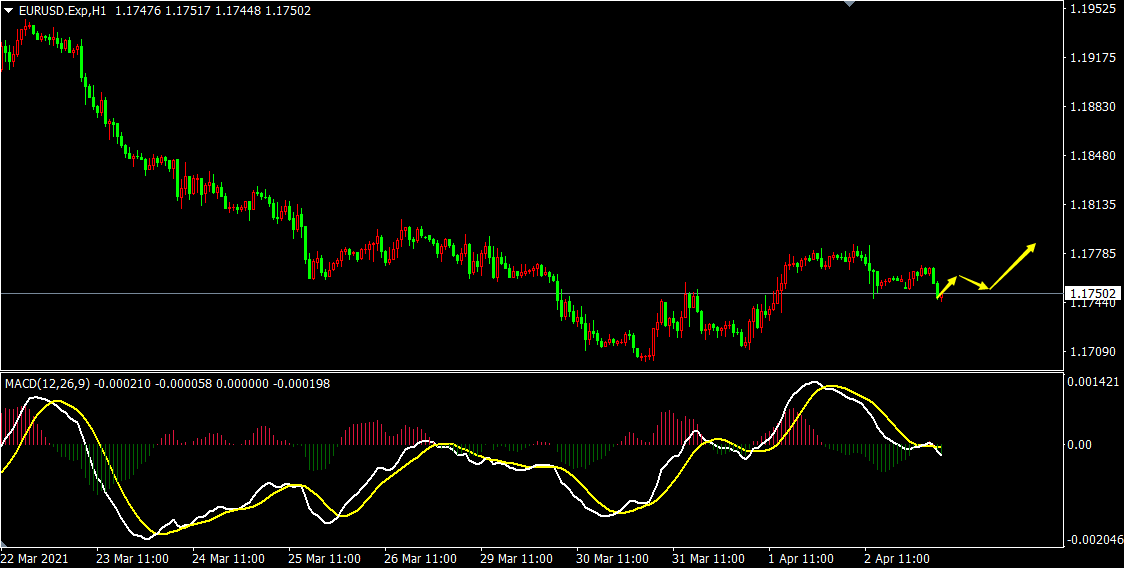
Task: Click the 31 Mar 11:00 time label
Action: coord(709,558)
